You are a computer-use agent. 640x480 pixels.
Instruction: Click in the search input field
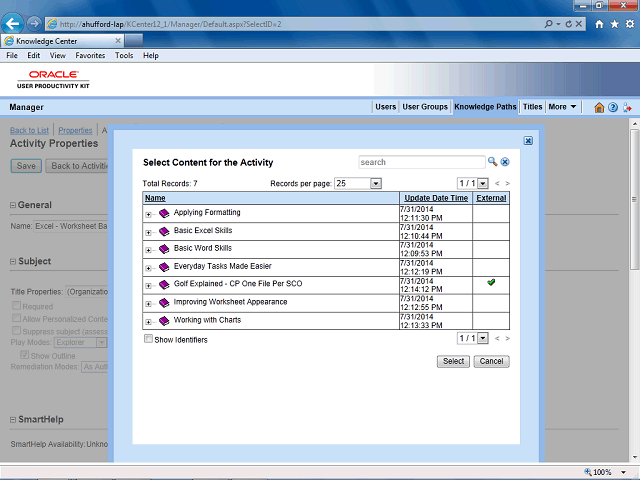tap(422, 162)
